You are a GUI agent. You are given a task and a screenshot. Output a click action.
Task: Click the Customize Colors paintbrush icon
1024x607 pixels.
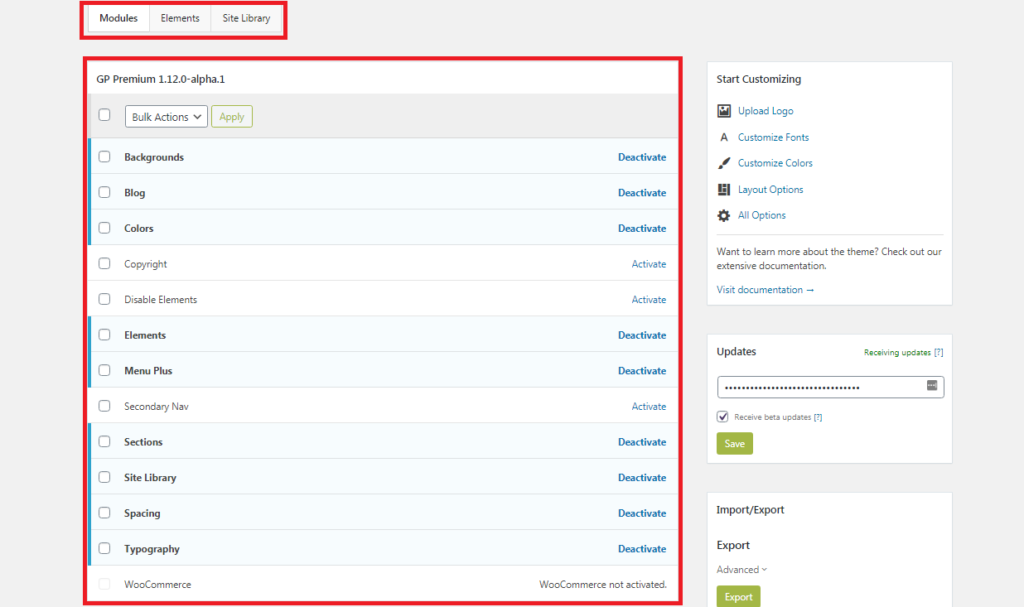(724, 163)
